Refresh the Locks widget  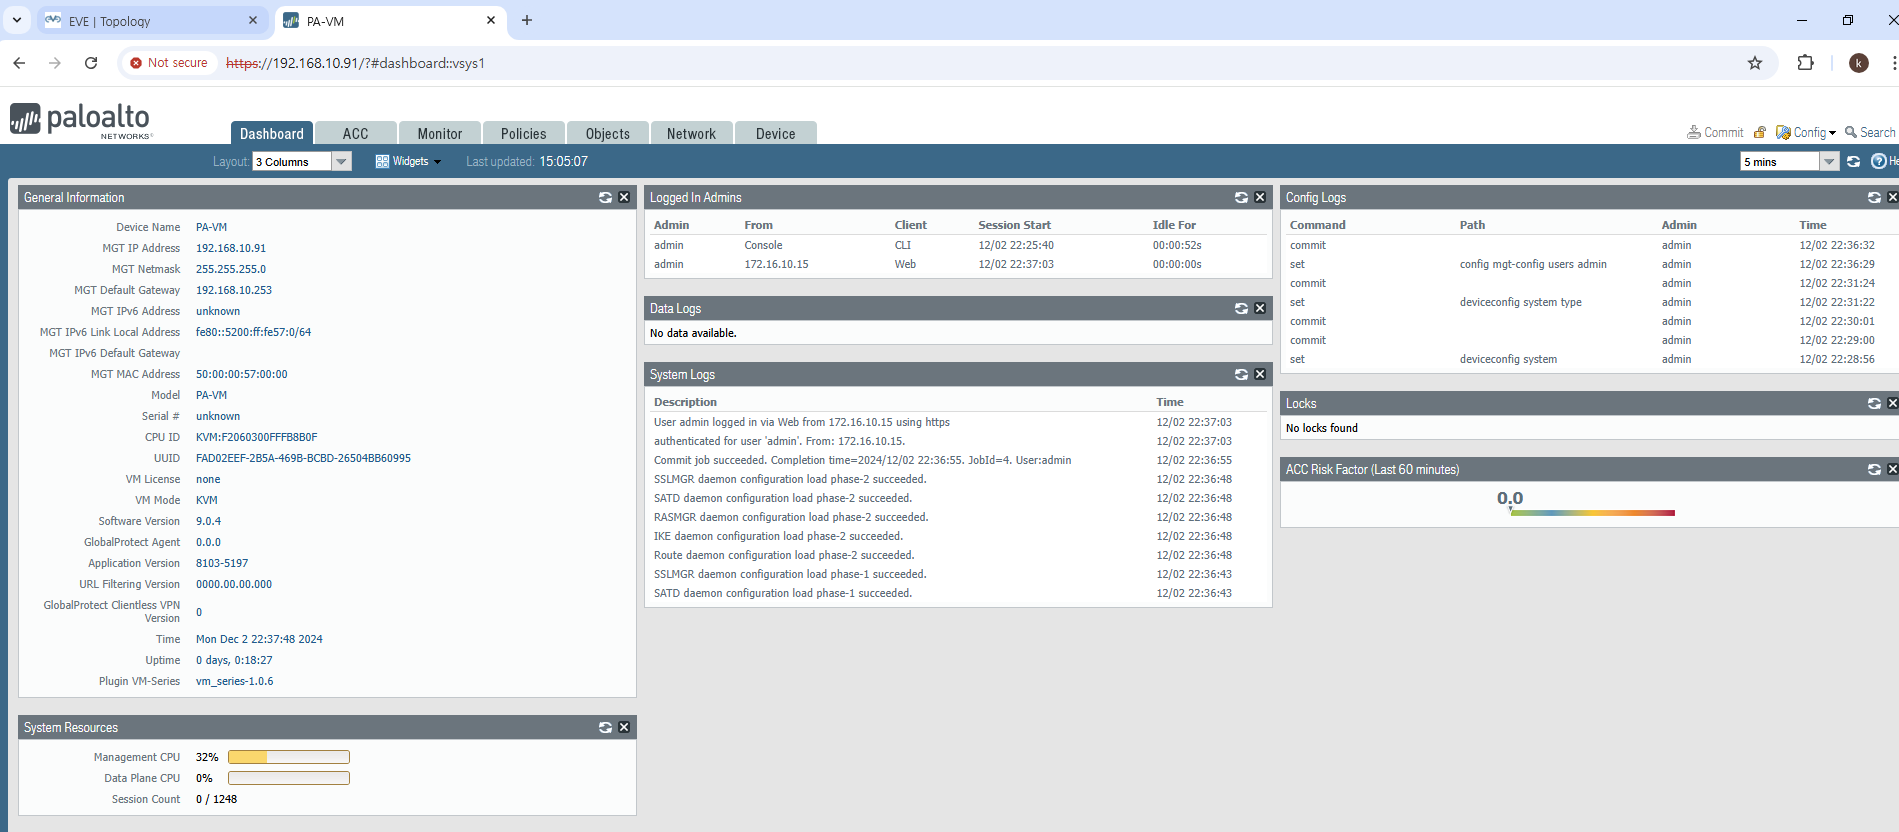tap(1874, 404)
